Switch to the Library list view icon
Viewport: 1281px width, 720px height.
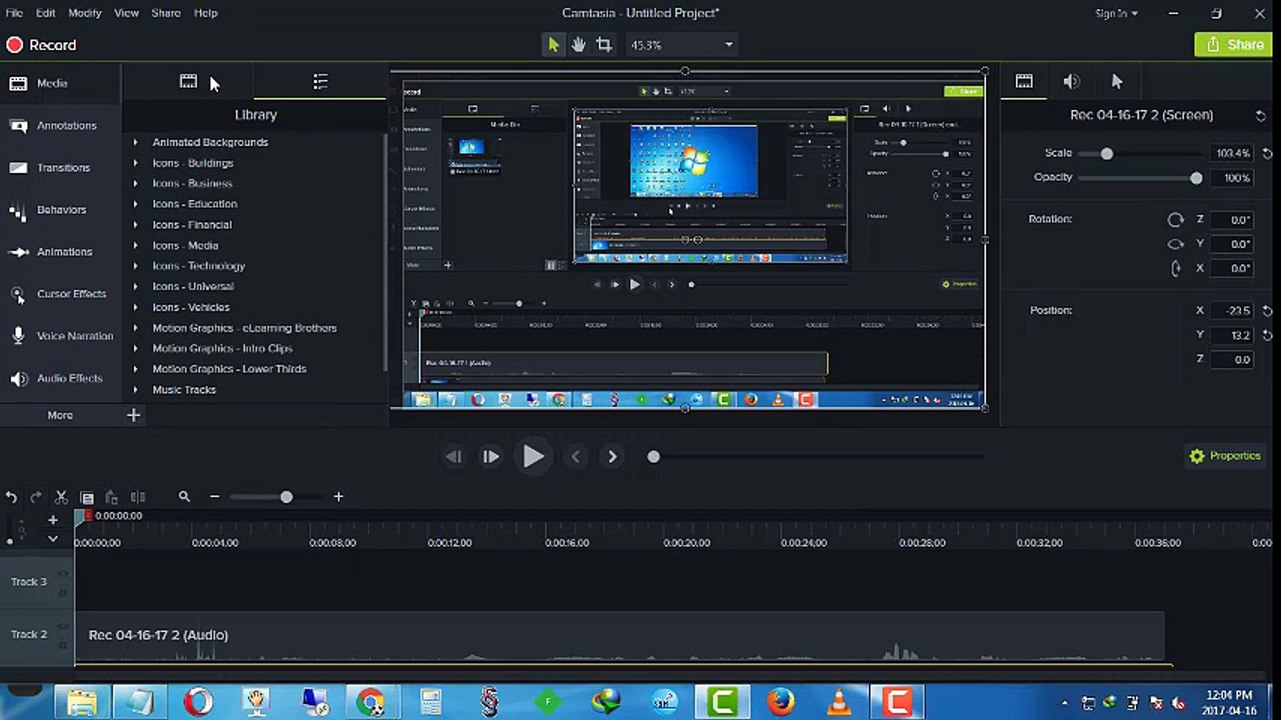(320, 82)
